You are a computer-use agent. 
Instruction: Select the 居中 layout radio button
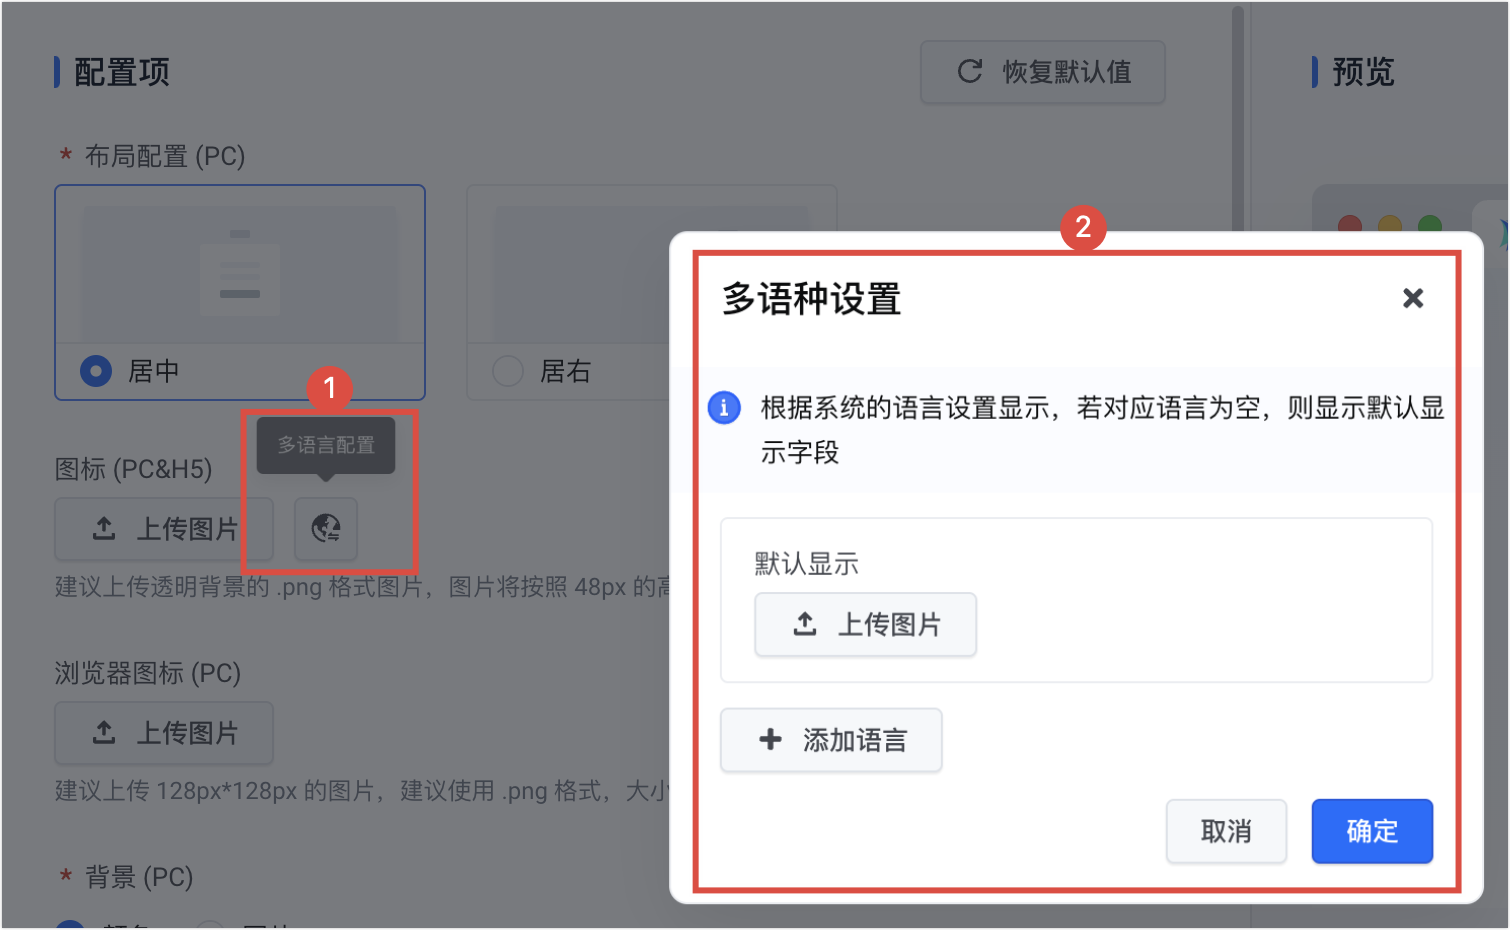(96, 371)
